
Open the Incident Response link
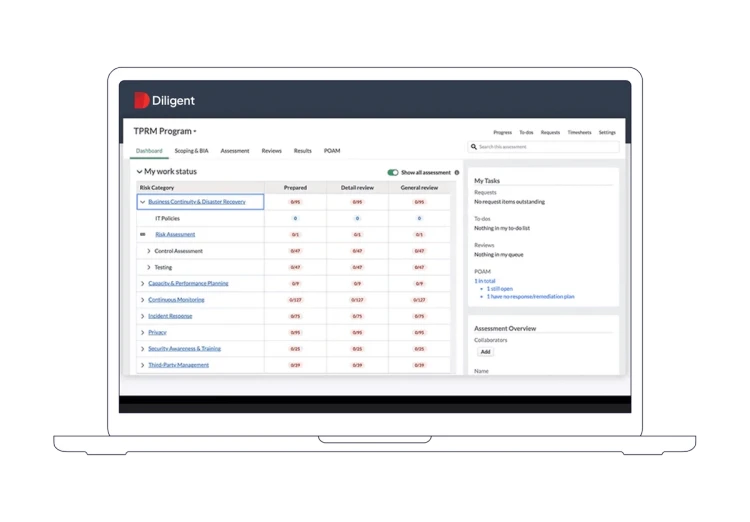pos(170,316)
